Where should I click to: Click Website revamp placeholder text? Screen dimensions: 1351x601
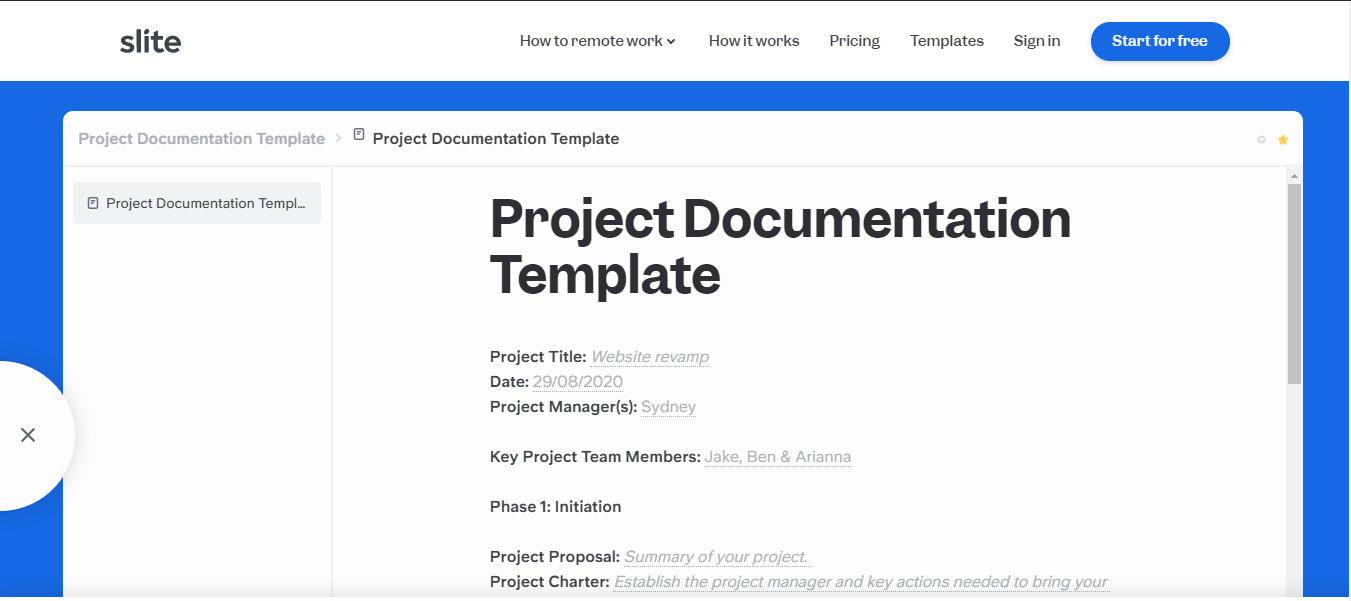click(650, 357)
